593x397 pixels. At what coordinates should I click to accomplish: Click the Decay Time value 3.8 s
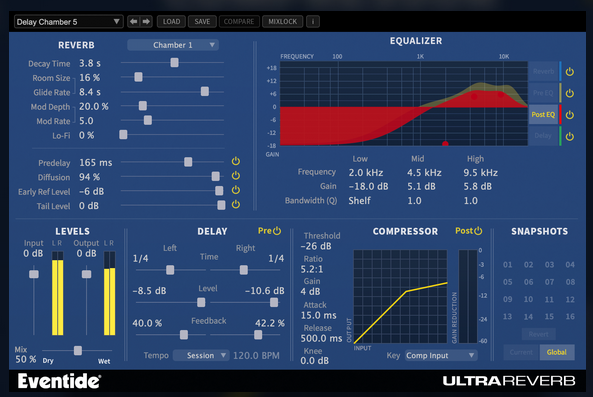click(90, 63)
